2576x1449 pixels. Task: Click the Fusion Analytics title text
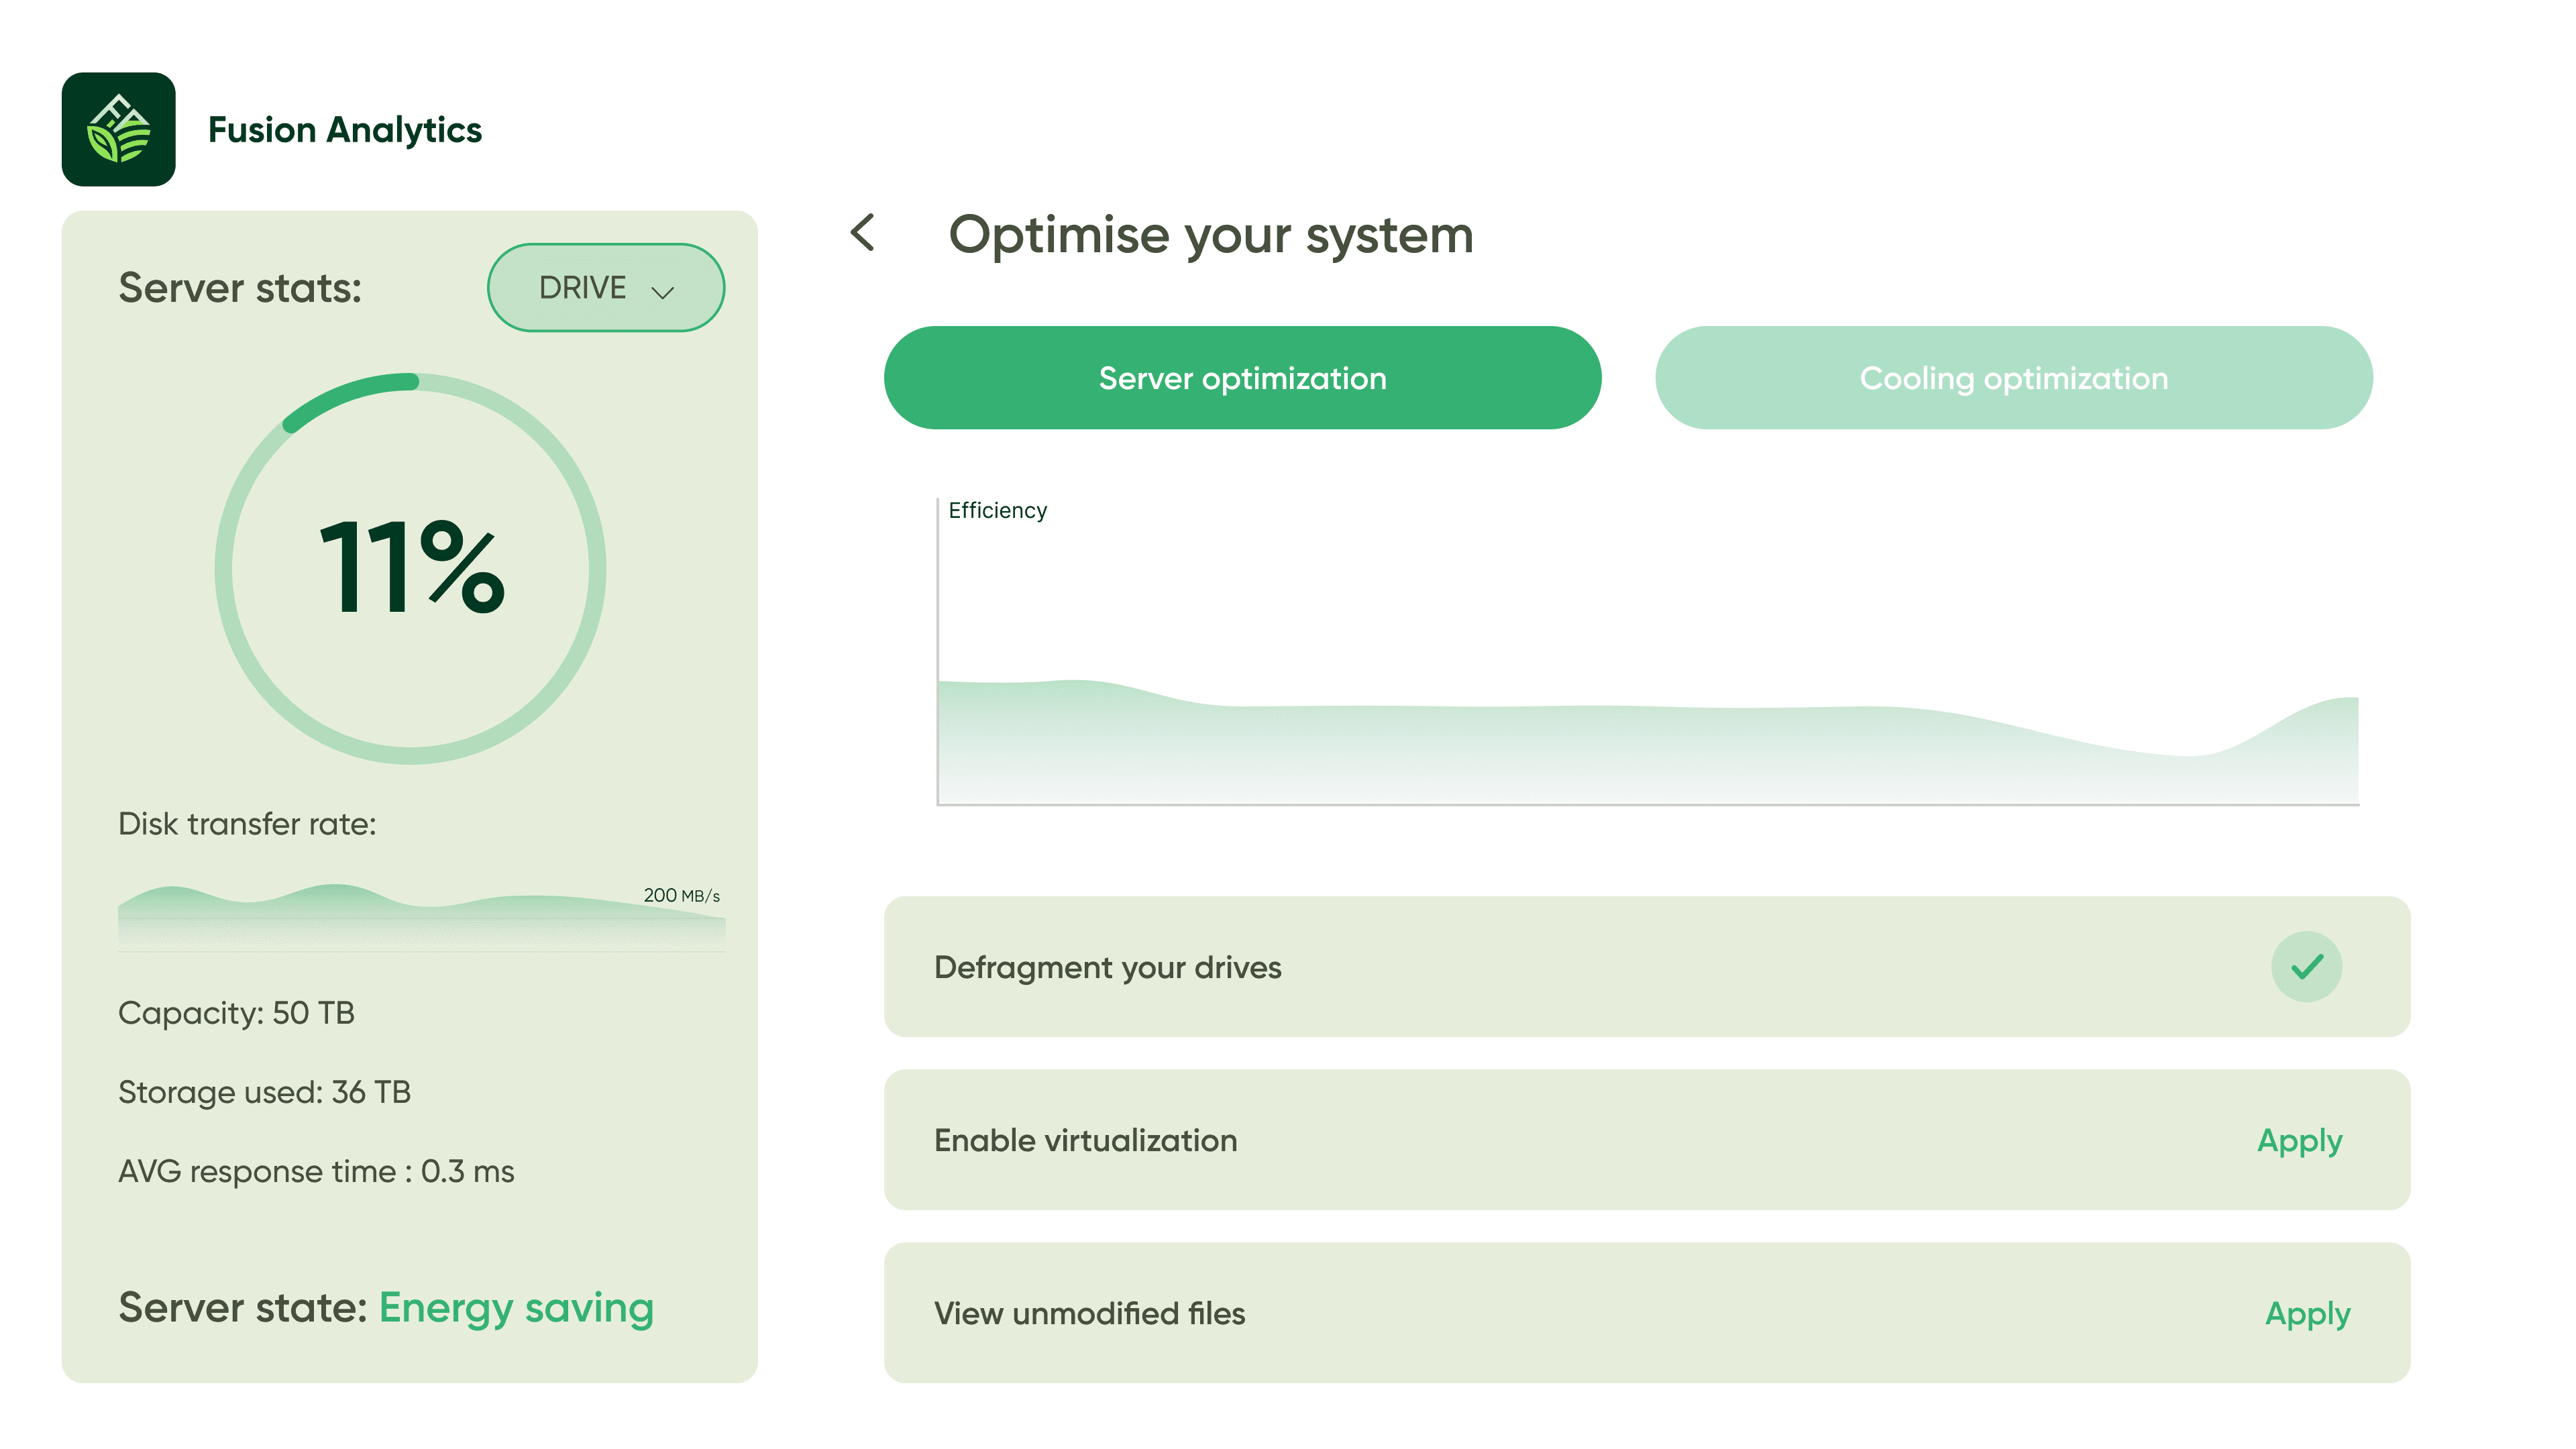[344, 130]
